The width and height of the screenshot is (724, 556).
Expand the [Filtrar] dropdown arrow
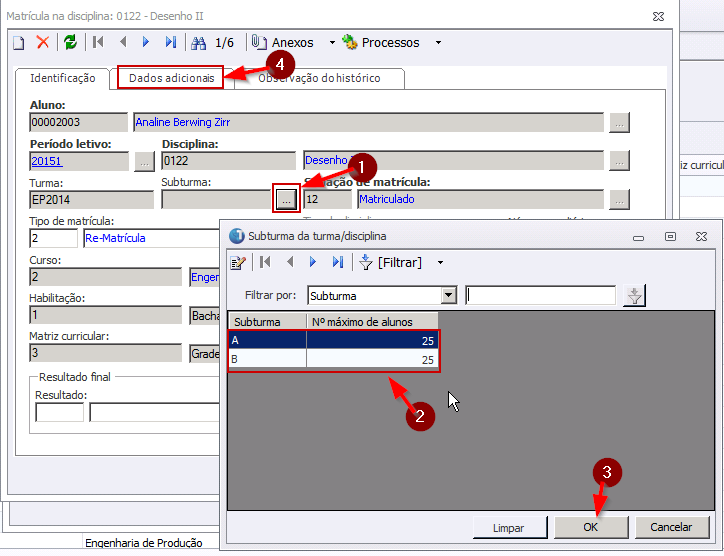point(440,263)
